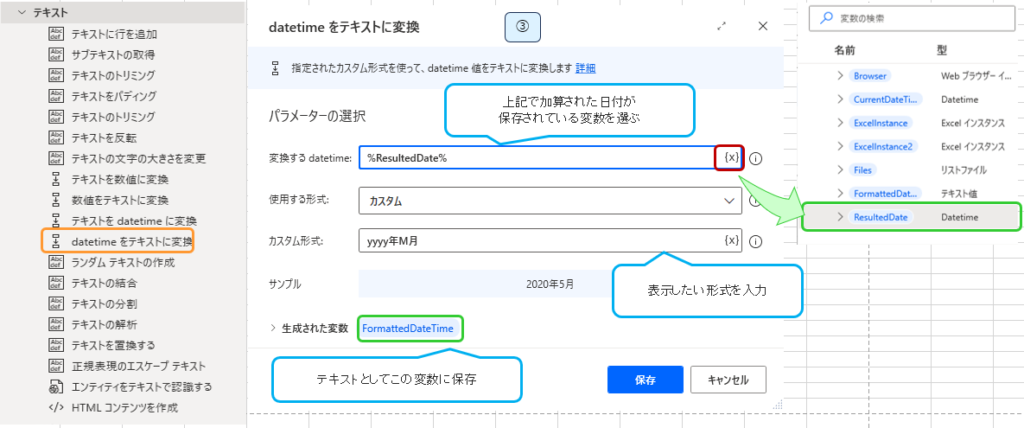Expand the Browser variable

840,76
